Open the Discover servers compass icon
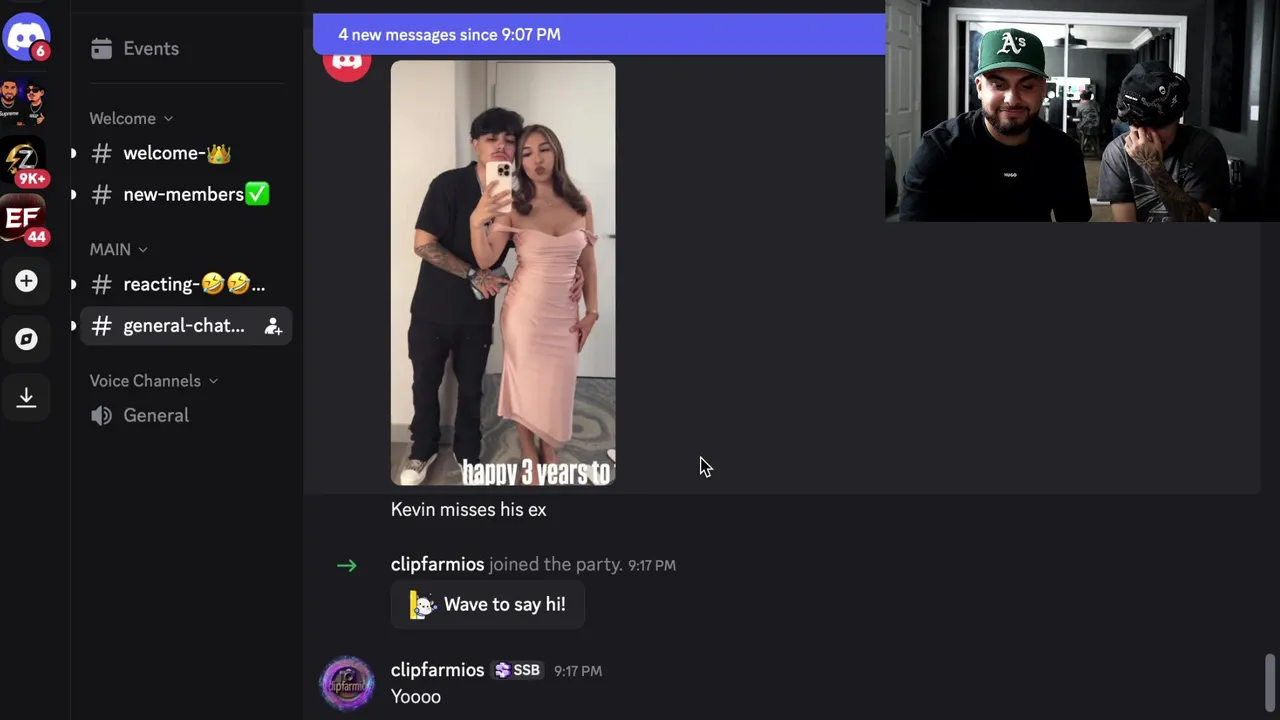Screen dimensions: 1280x720 [26, 339]
